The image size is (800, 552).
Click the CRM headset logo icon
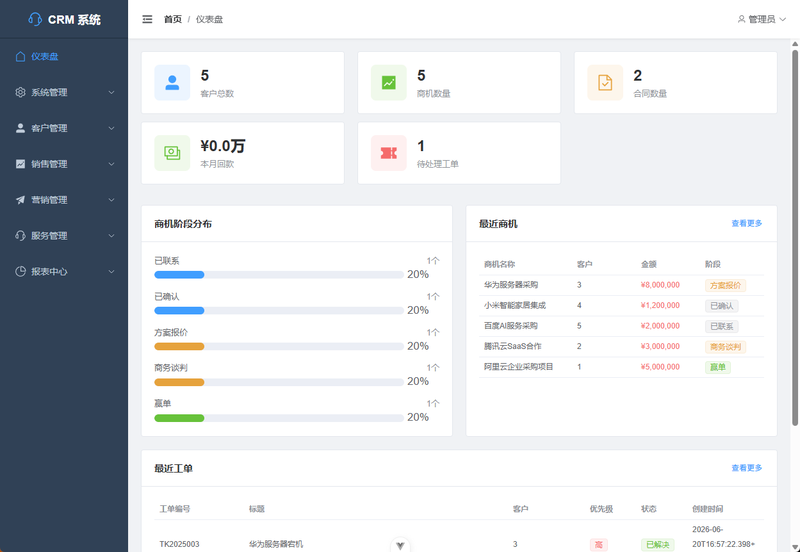pyautogui.click(x=35, y=19)
